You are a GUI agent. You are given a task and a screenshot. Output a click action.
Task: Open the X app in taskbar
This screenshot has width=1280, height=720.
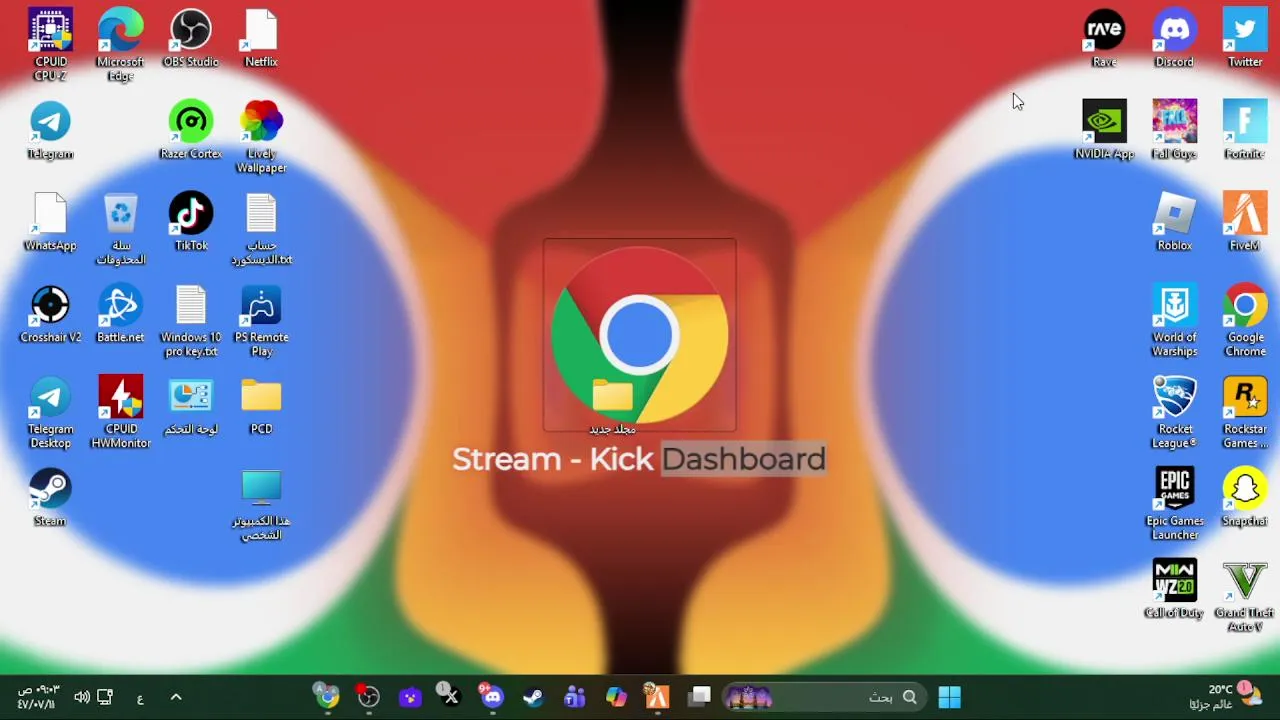451,697
